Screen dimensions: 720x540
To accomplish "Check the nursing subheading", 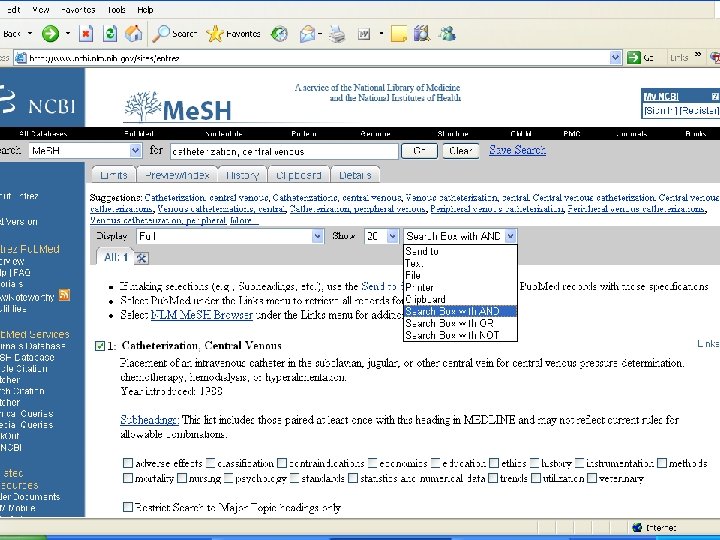I will click(x=182, y=478).
